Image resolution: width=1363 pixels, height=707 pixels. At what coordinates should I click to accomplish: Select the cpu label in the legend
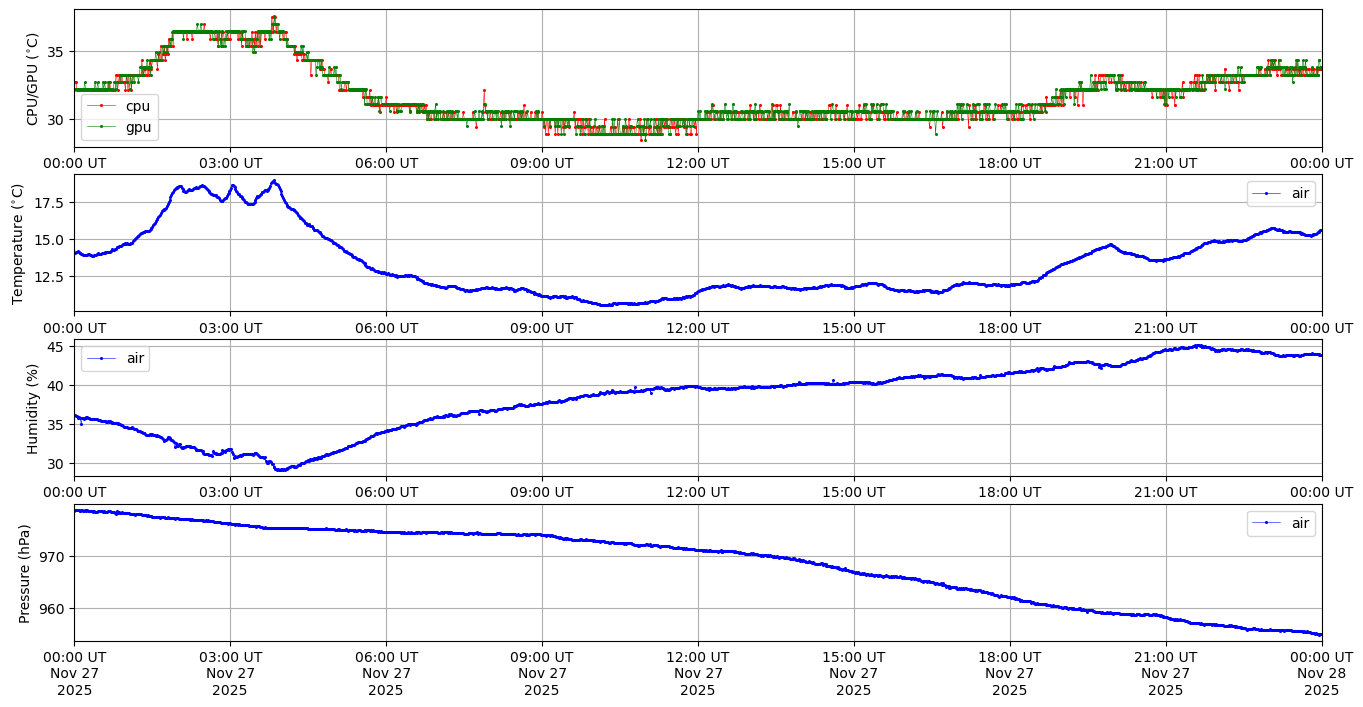138,106
